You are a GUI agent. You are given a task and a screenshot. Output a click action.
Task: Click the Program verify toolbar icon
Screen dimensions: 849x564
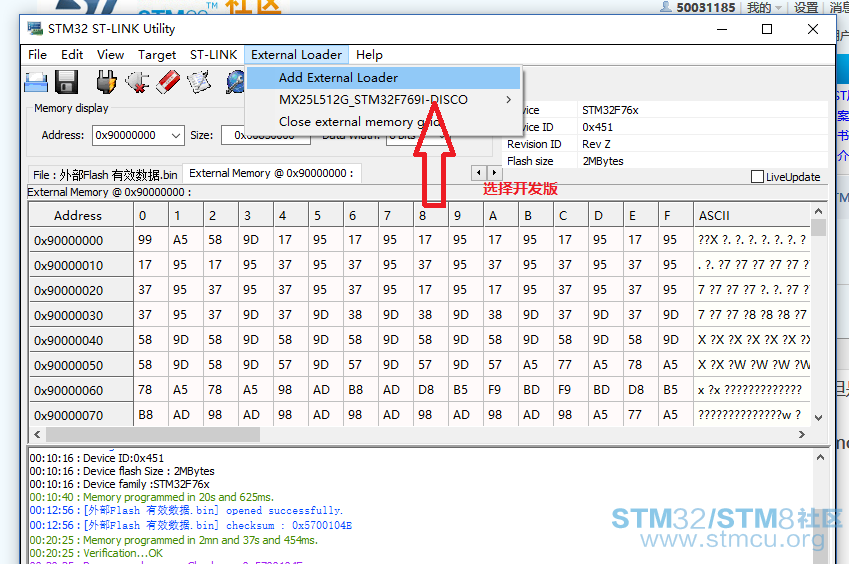pos(199,82)
